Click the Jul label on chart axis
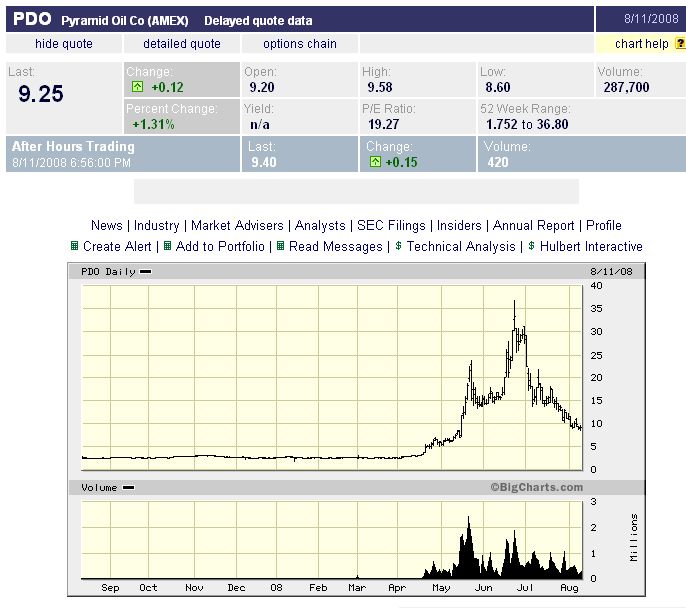The image size is (686, 608). point(525,587)
